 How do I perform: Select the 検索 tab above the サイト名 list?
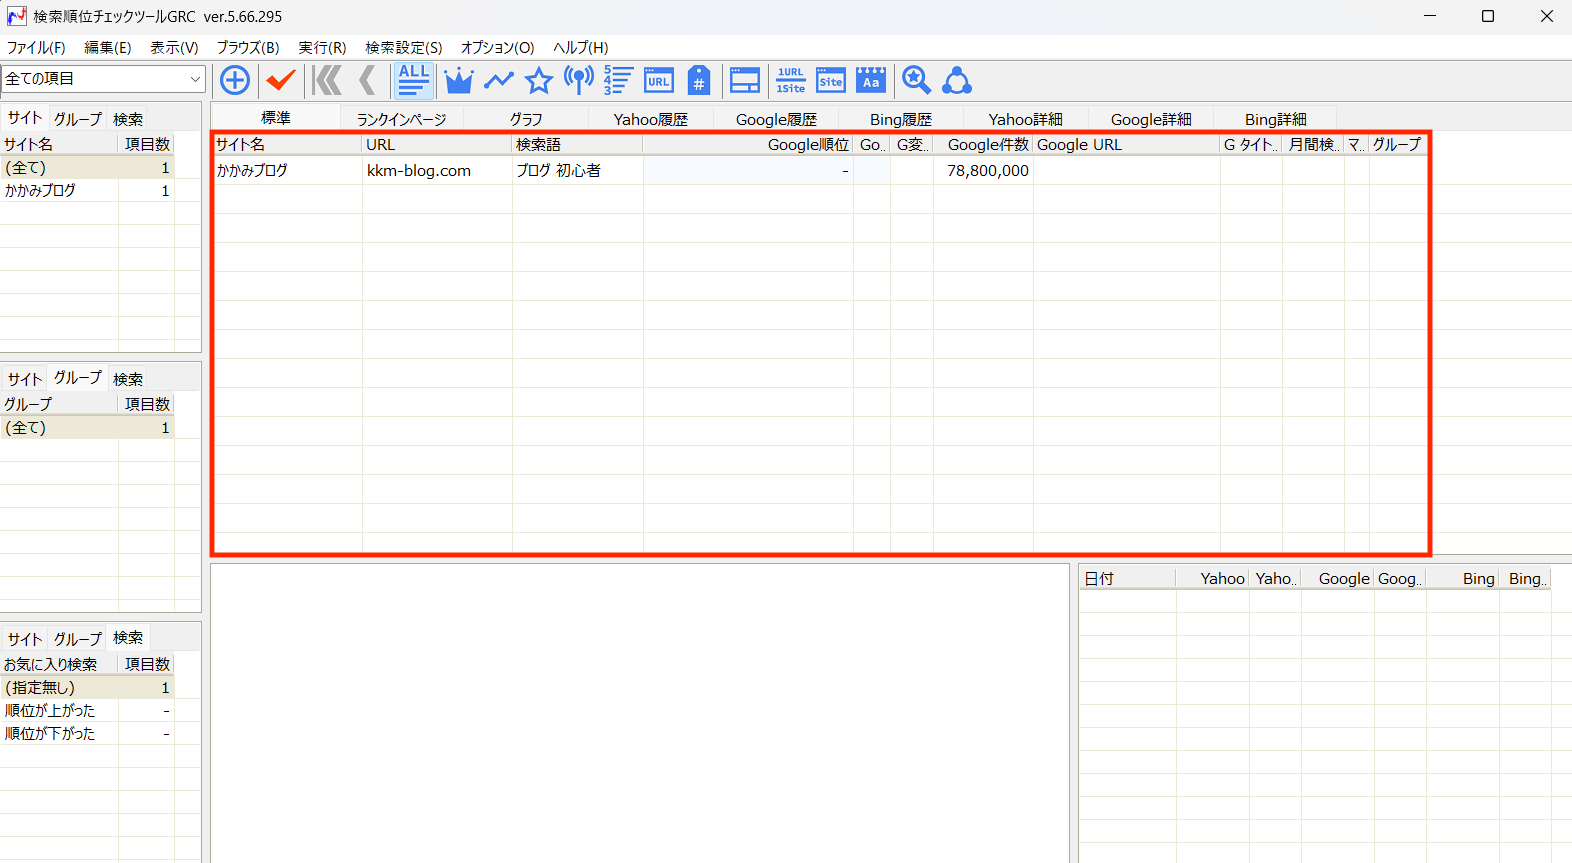pyautogui.click(x=128, y=119)
